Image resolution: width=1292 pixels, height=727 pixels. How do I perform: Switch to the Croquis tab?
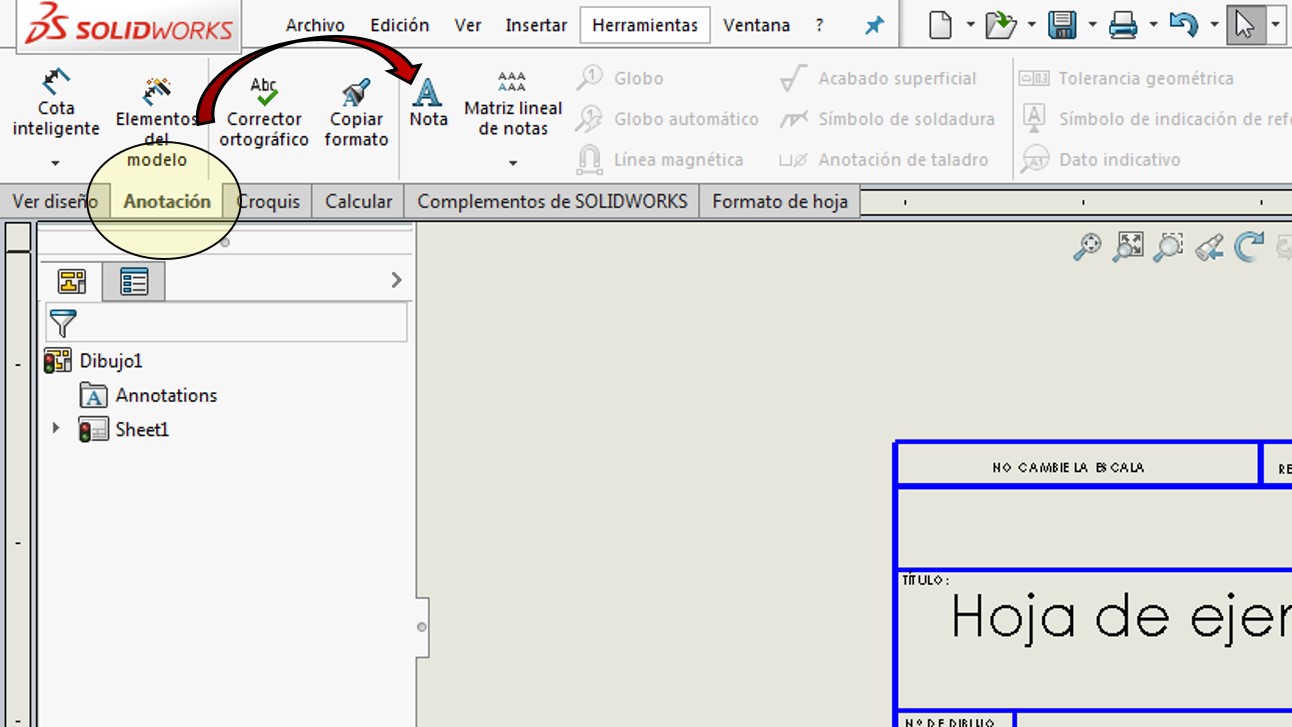[x=268, y=201]
